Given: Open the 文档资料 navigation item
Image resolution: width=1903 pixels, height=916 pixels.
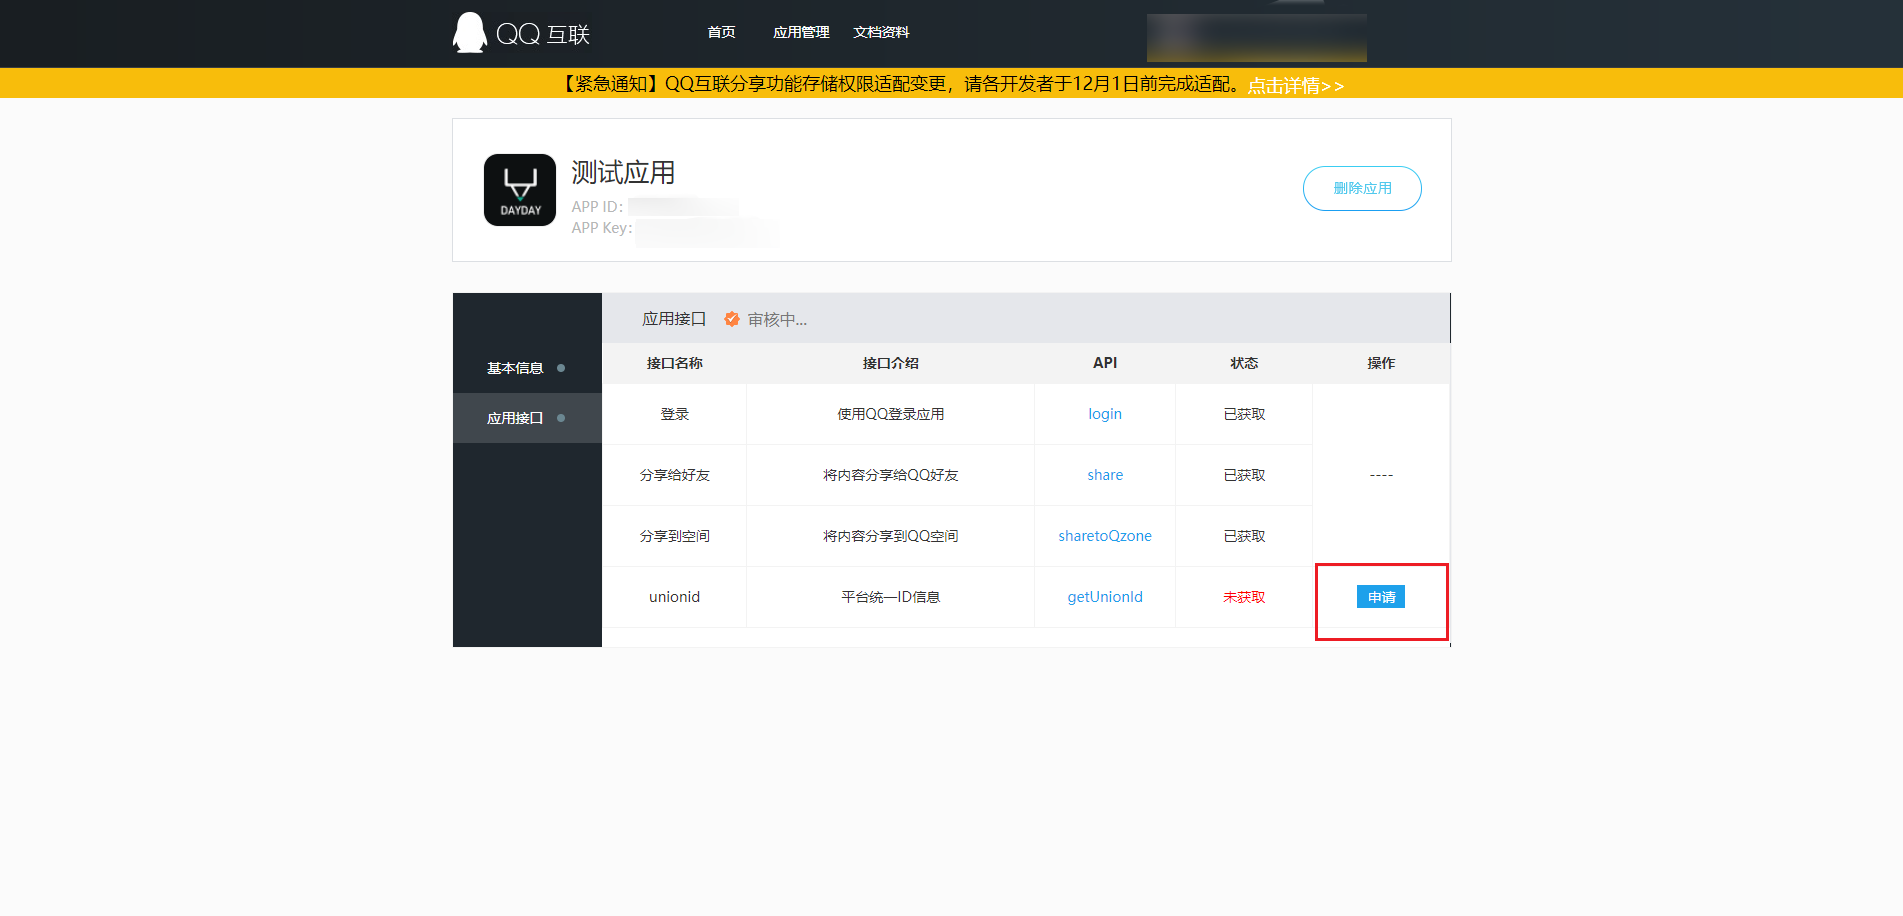Looking at the screenshot, I should pos(881,32).
